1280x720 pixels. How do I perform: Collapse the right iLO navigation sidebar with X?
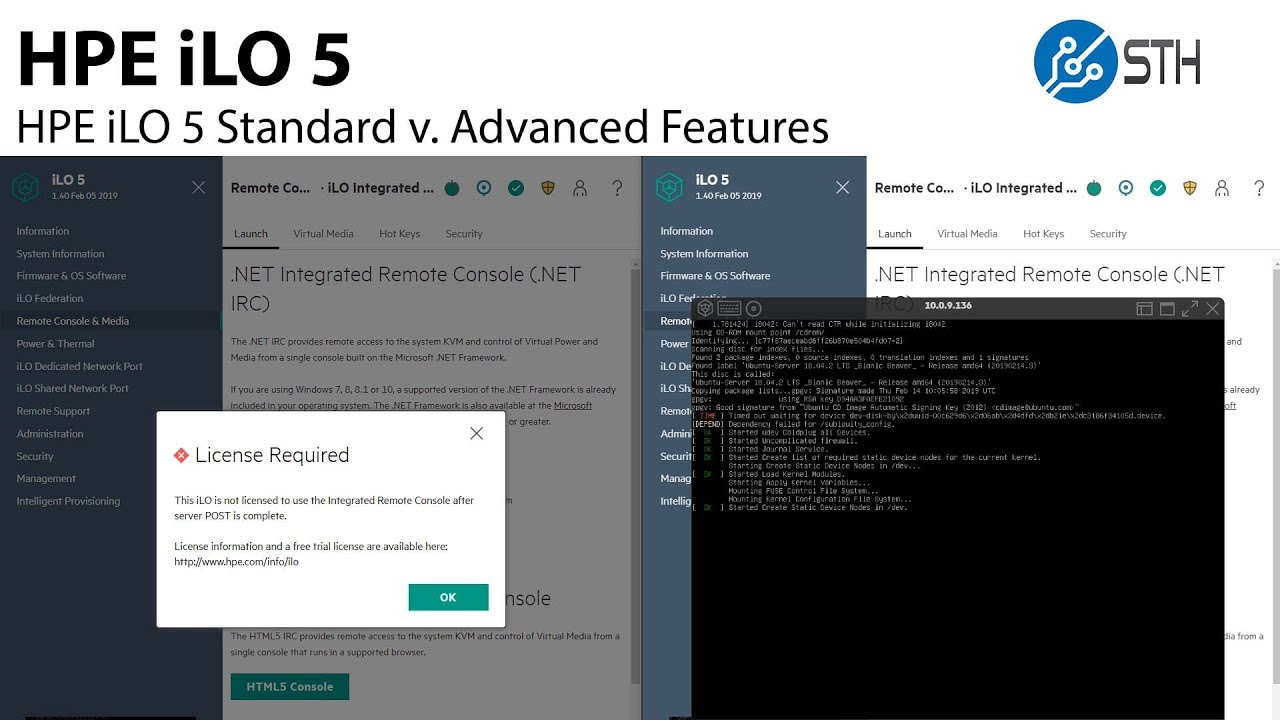[x=842, y=187]
